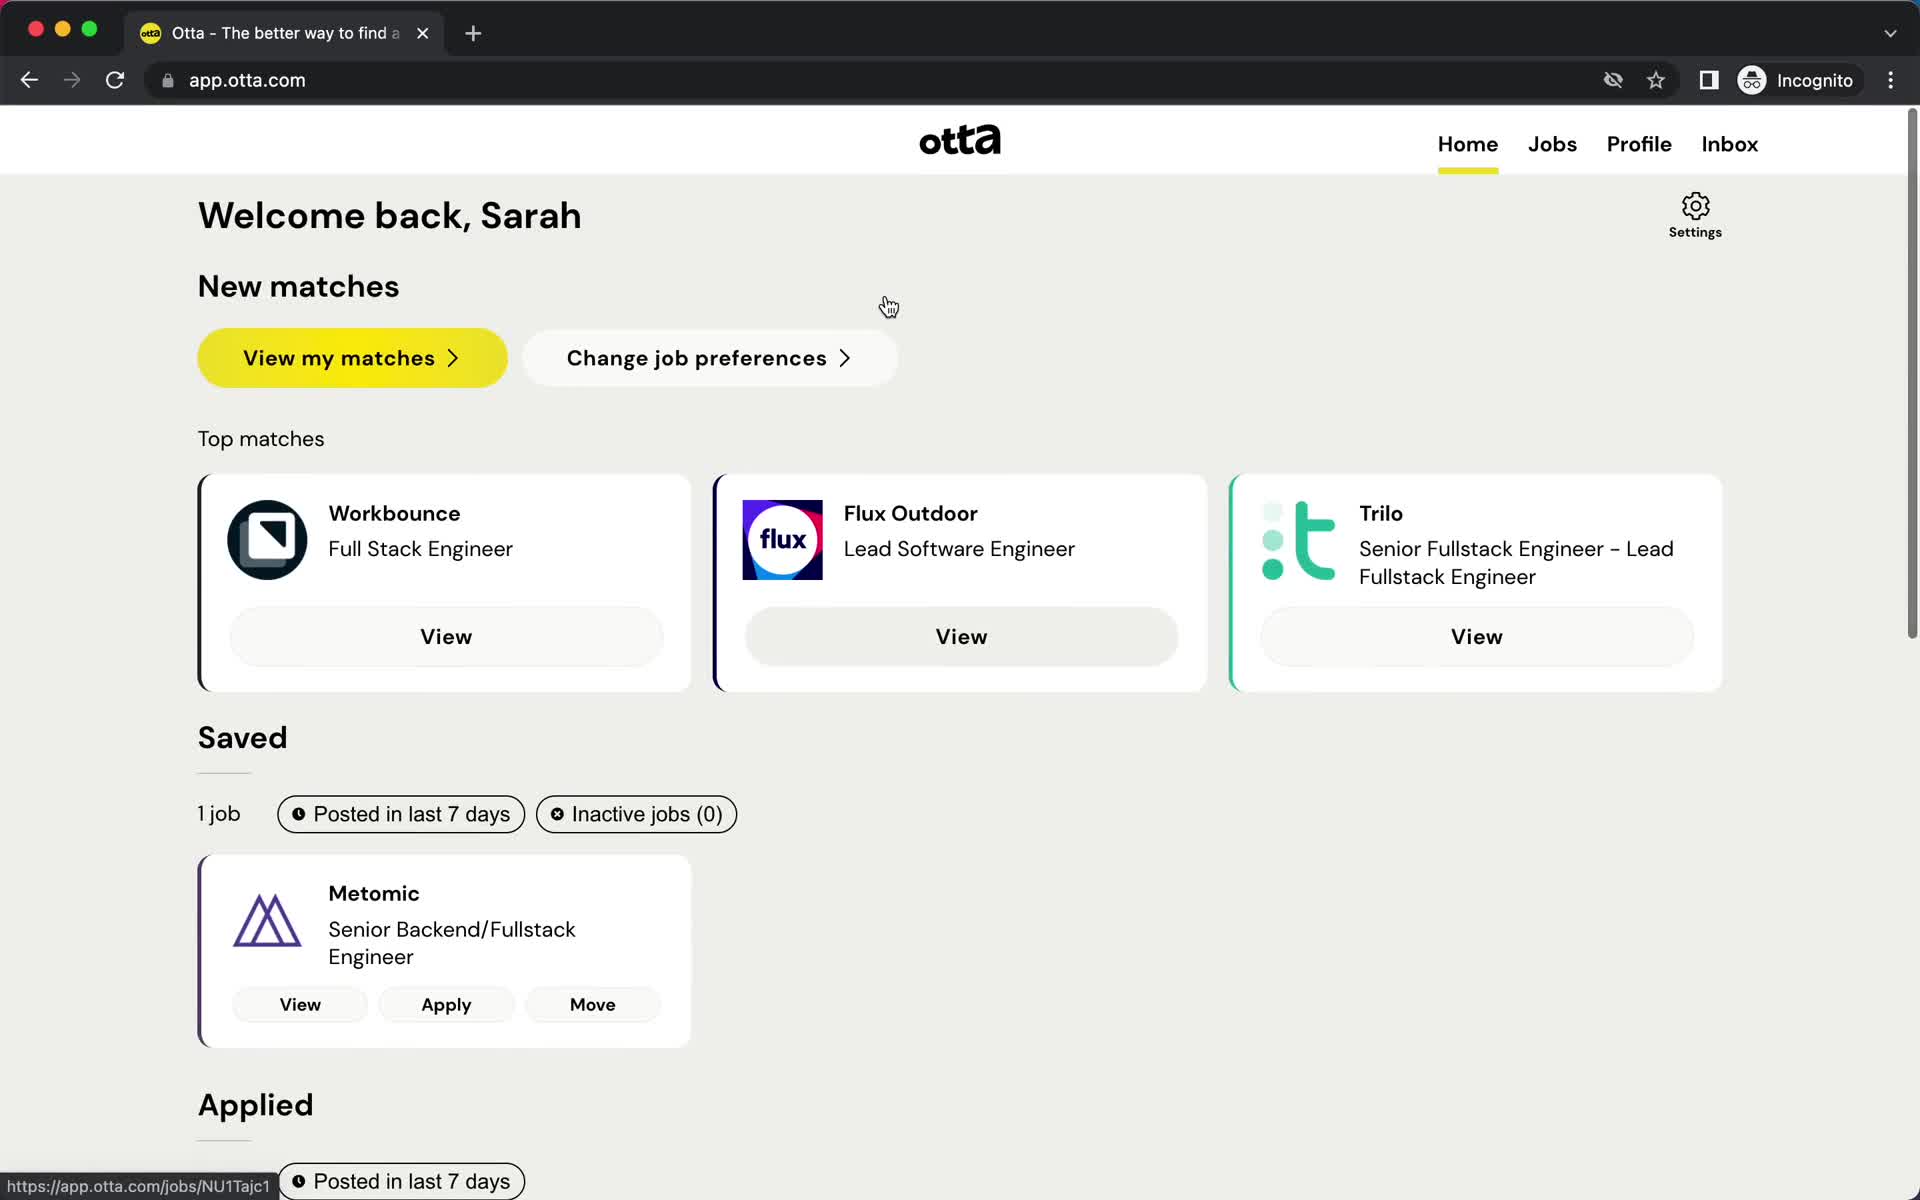Click the Workbounce company name

click(394, 513)
